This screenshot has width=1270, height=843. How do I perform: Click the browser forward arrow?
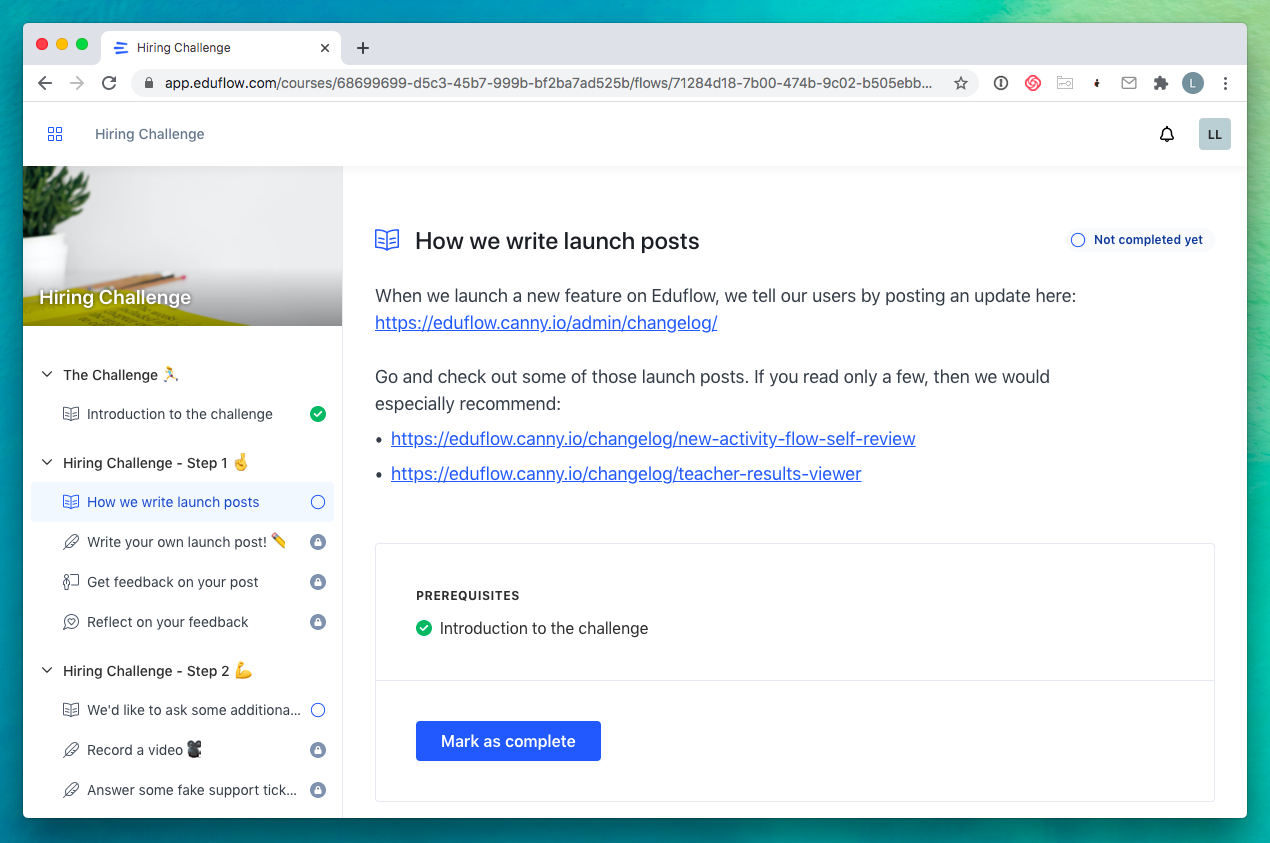[x=77, y=83]
